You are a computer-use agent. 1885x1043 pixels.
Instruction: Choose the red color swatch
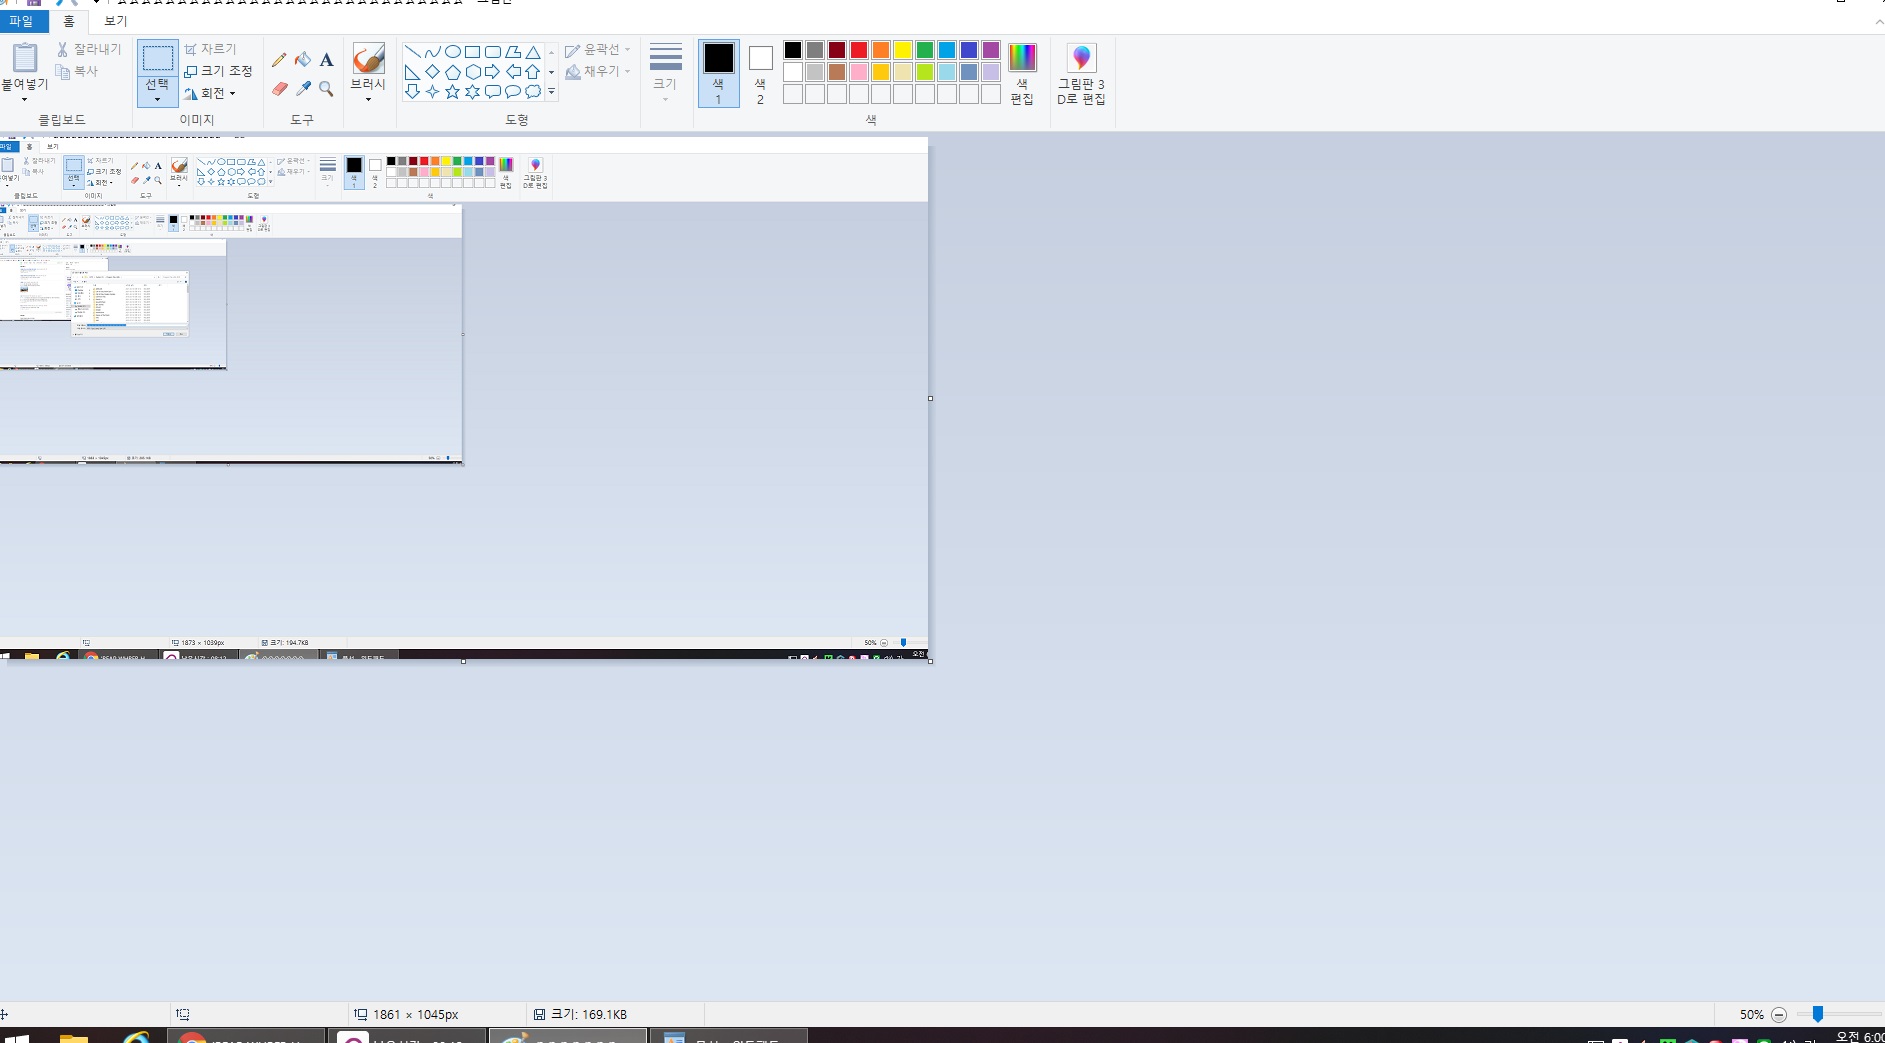pos(859,50)
